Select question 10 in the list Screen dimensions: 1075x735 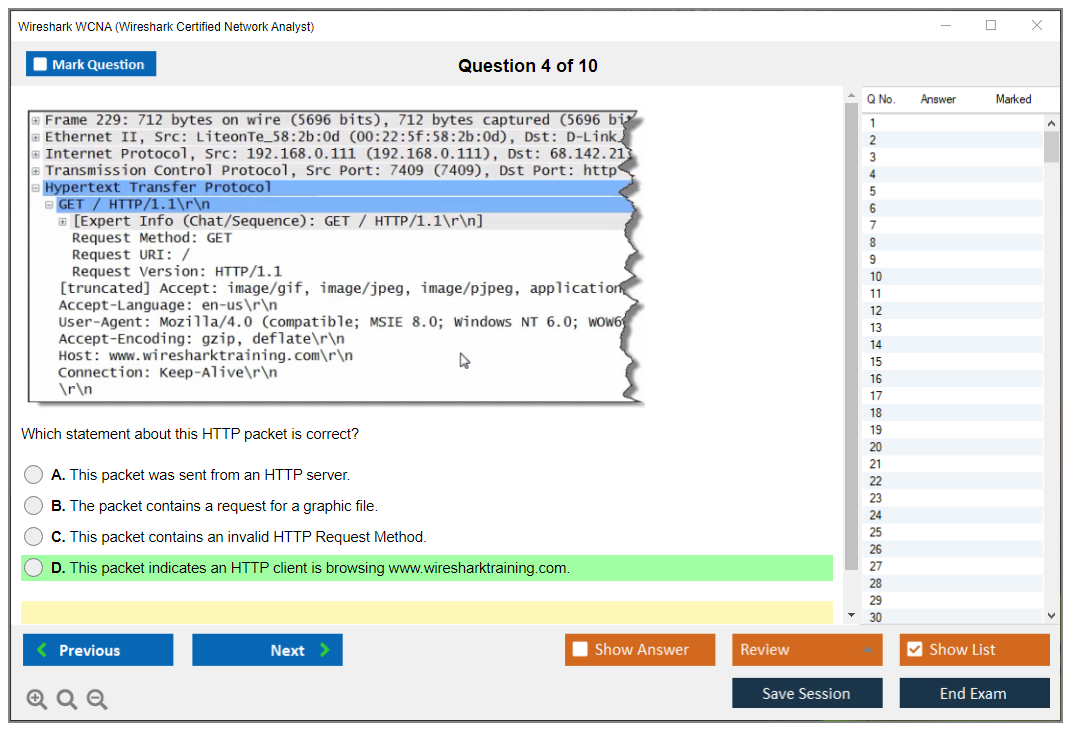[876, 277]
